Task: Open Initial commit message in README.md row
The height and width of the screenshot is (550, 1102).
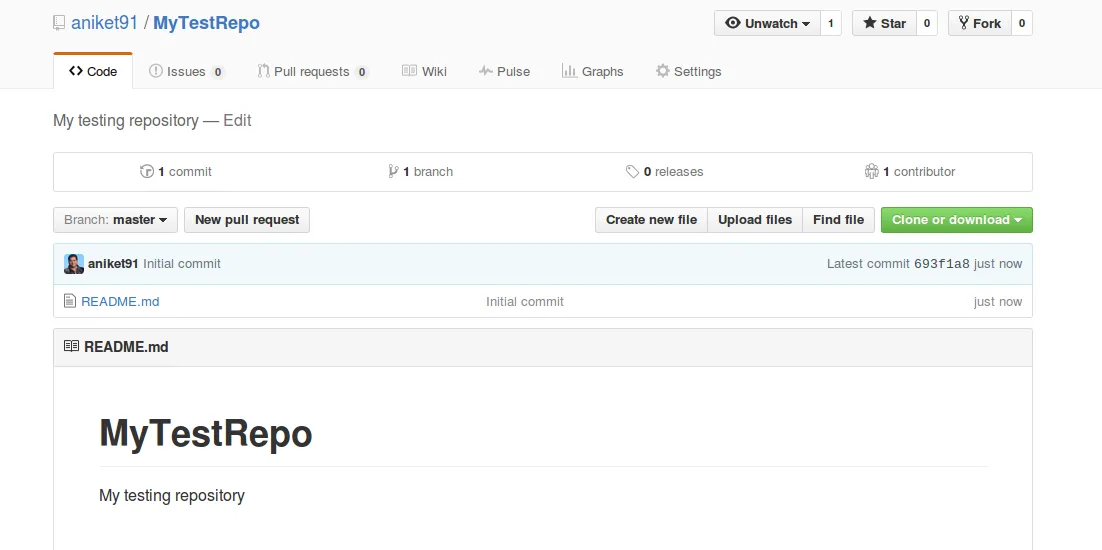Action: pyautogui.click(x=525, y=301)
